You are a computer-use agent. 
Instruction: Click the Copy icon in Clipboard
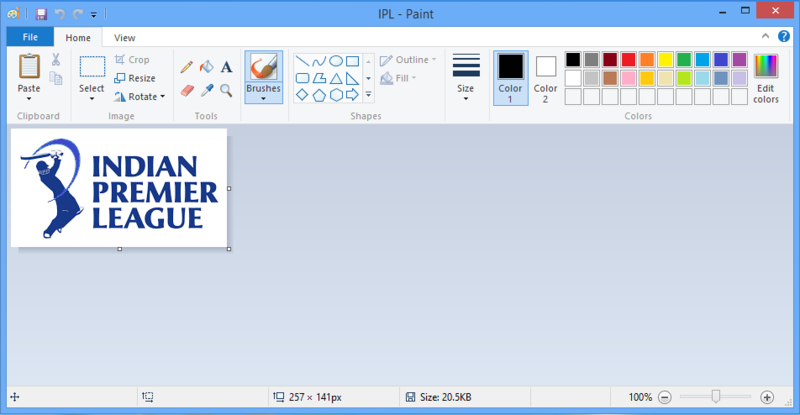(x=56, y=78)
